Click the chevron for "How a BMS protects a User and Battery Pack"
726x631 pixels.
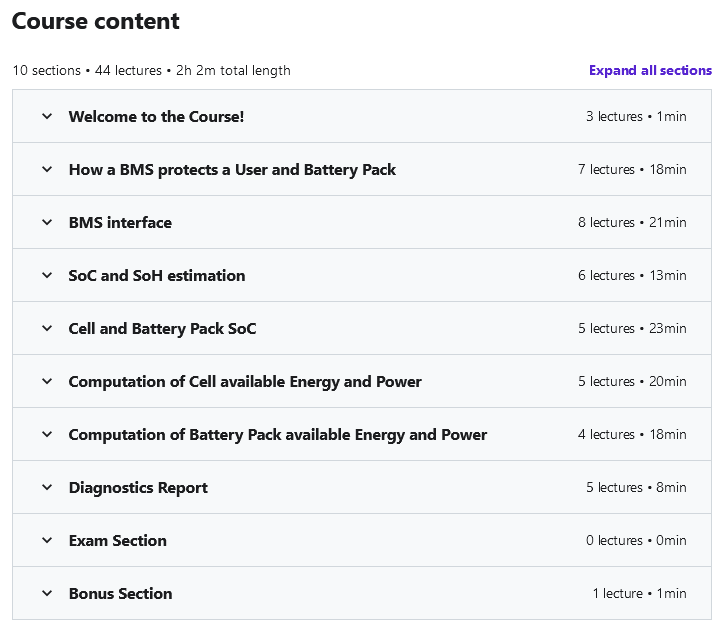click(47, 170)
